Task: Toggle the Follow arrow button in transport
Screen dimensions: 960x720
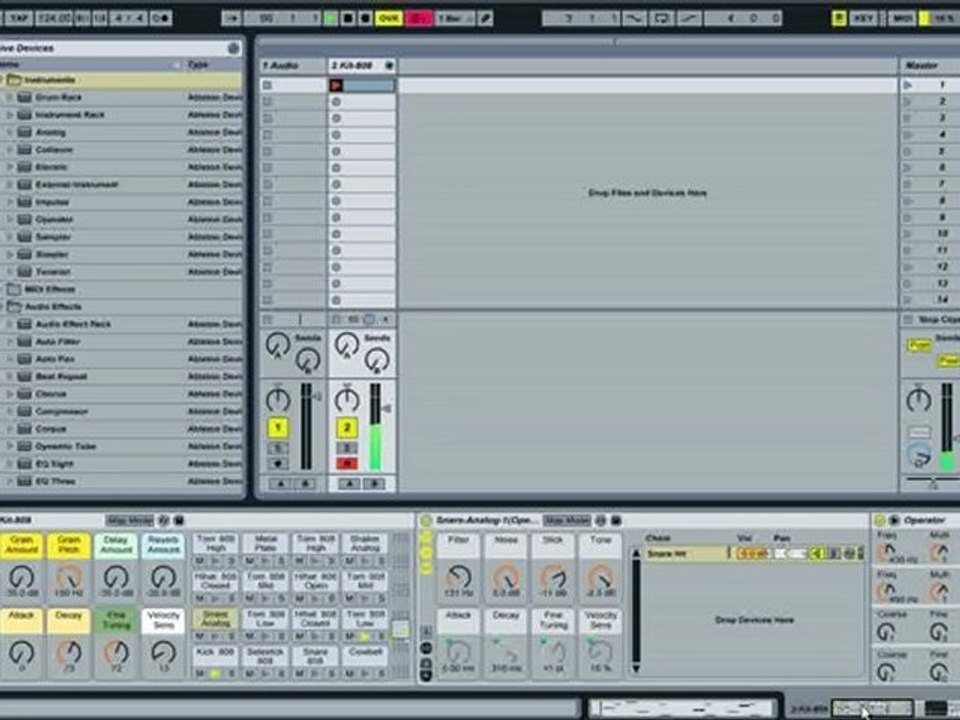Action: [231, 18]
